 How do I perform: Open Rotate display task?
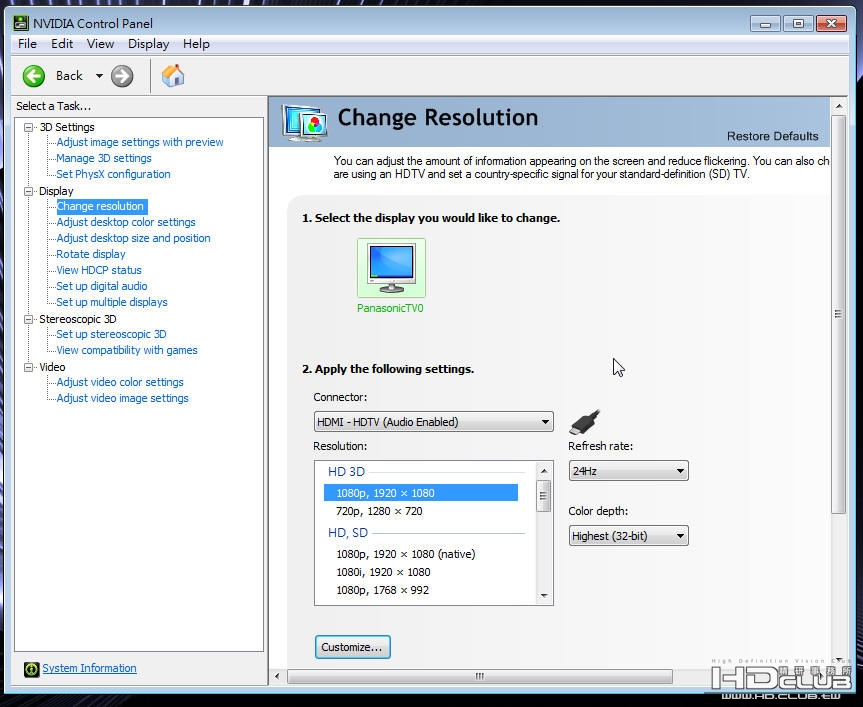pos(91,254)
